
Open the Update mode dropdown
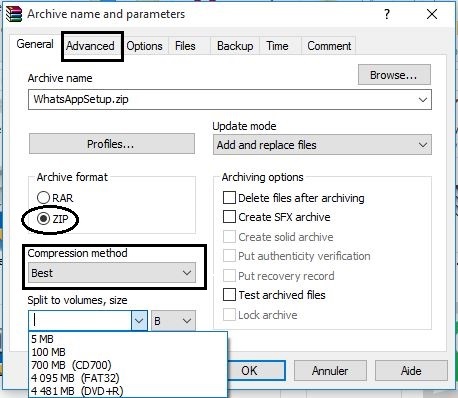(322, 145)
